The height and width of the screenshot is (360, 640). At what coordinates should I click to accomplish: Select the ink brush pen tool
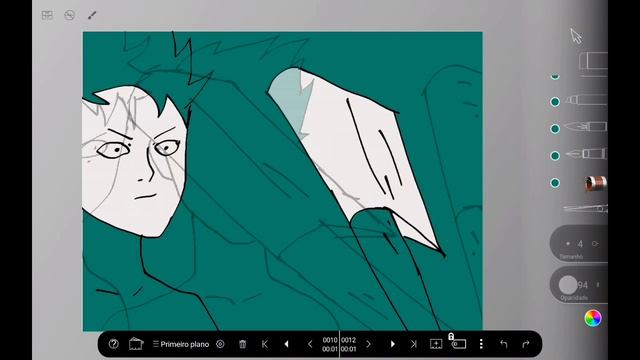coord(586,127)
